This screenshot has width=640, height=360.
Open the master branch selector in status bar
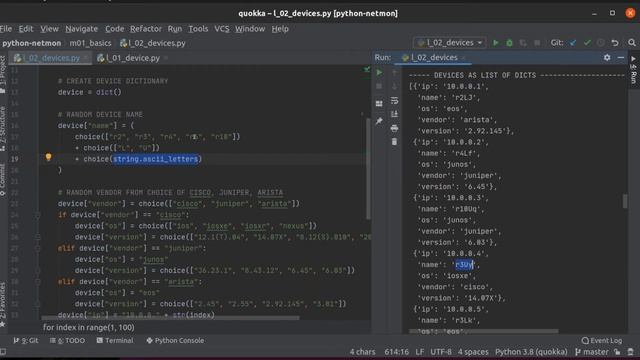pyautogui.click(x=592, y=351)
